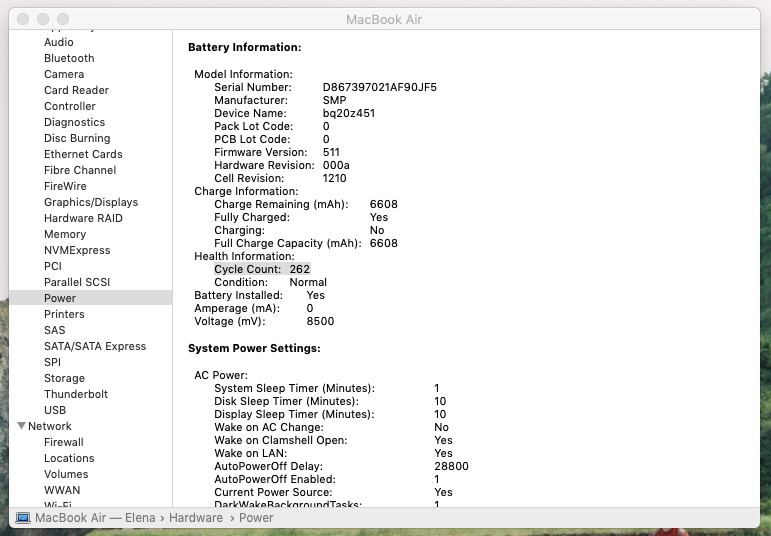Click the Full Charge Capacity (mAh) label
Viewport: 771px width, 536px height.
point(288,243)
